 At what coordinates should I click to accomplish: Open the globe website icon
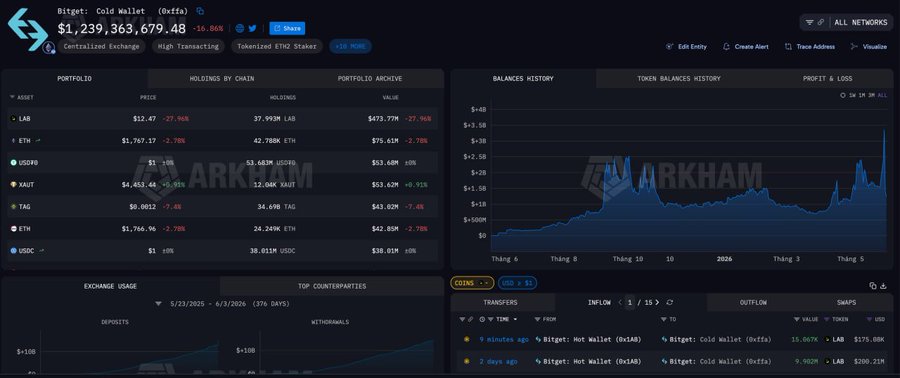pos(240,28)
